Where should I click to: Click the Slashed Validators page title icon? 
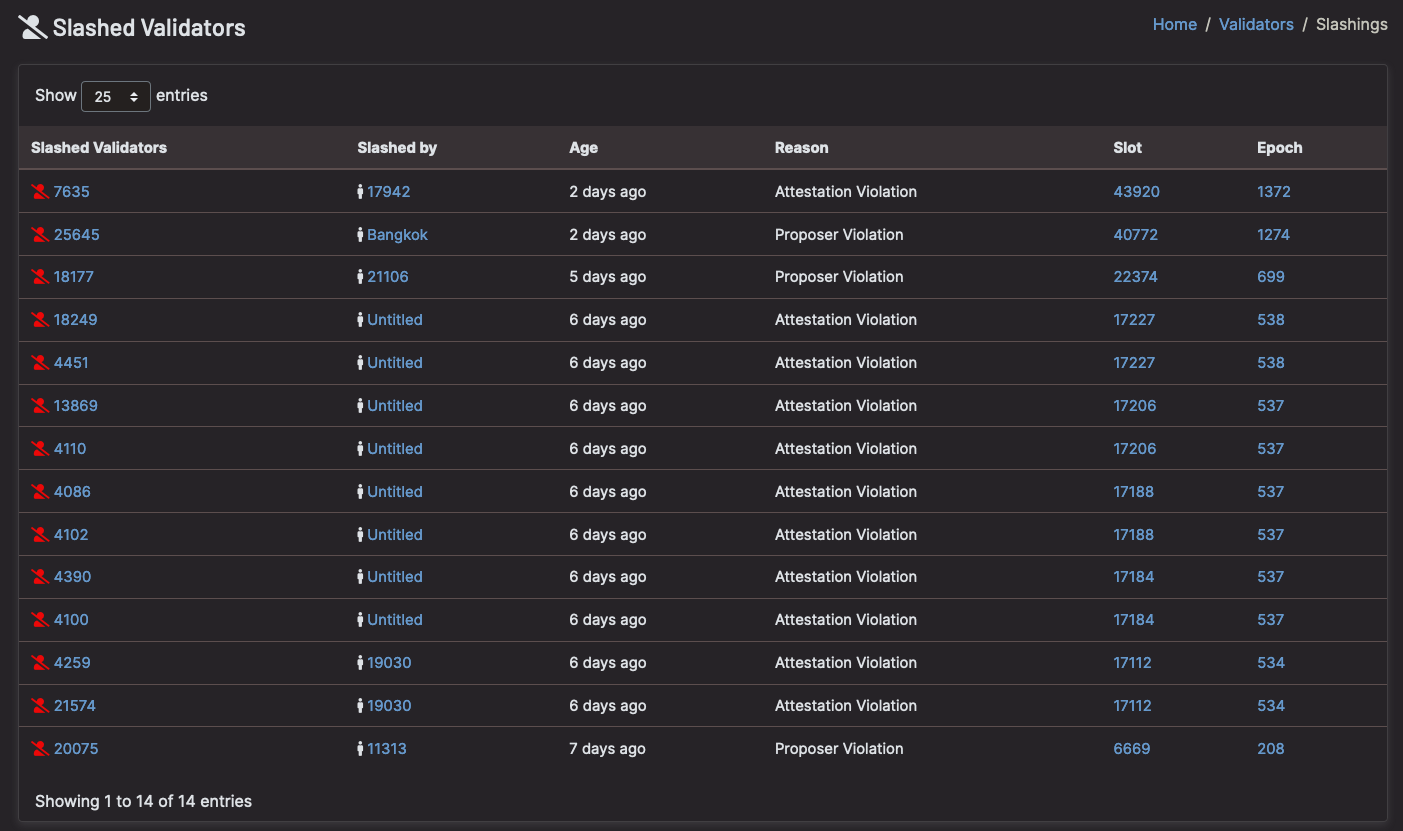pos(33,27)
